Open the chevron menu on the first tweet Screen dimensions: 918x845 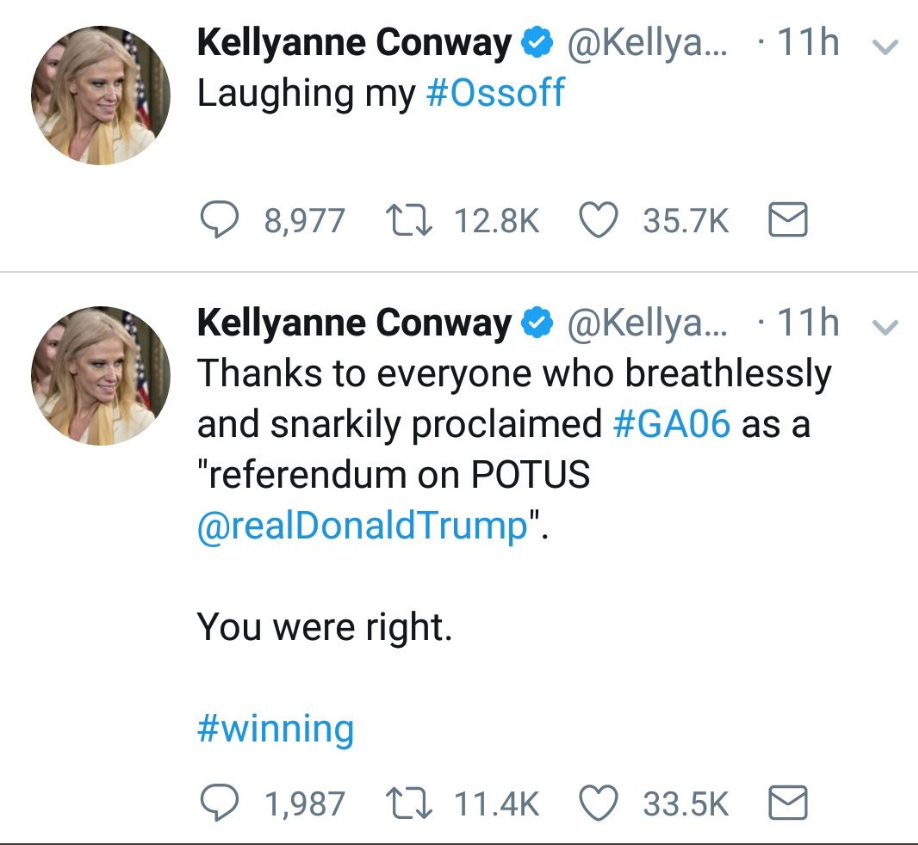click(x=885, y=47)
